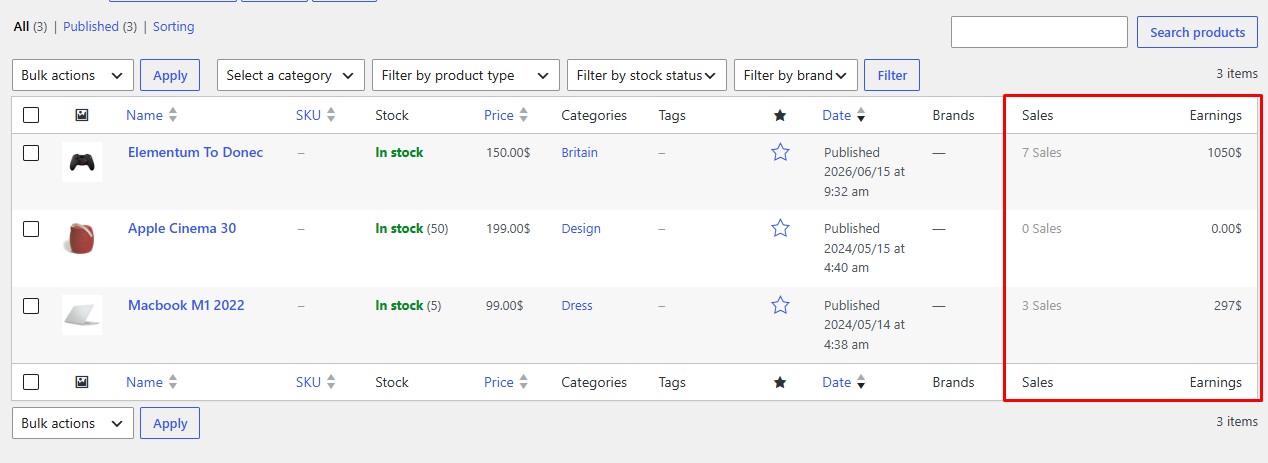Image resolution: width=1268 pixels, height=463 pixels.
Task: Click the 3 Sales cell
Action: tap(1042, 305)
